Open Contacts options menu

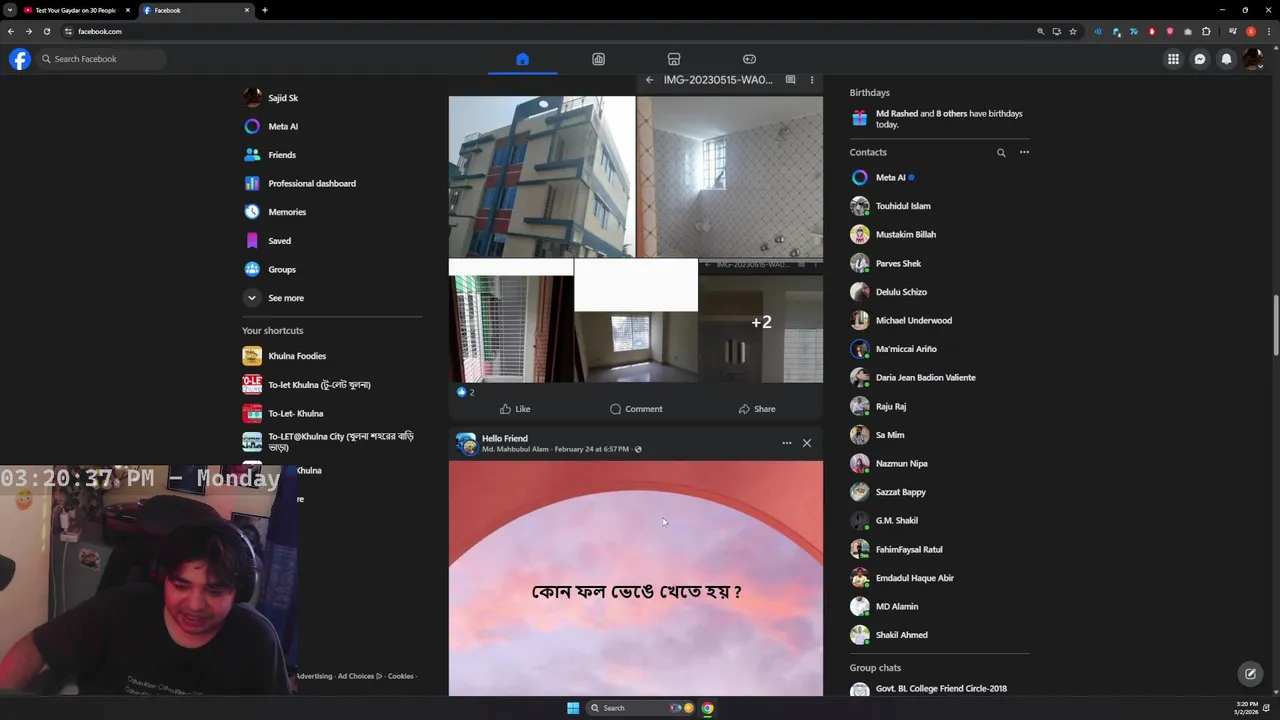[1024, 152]
